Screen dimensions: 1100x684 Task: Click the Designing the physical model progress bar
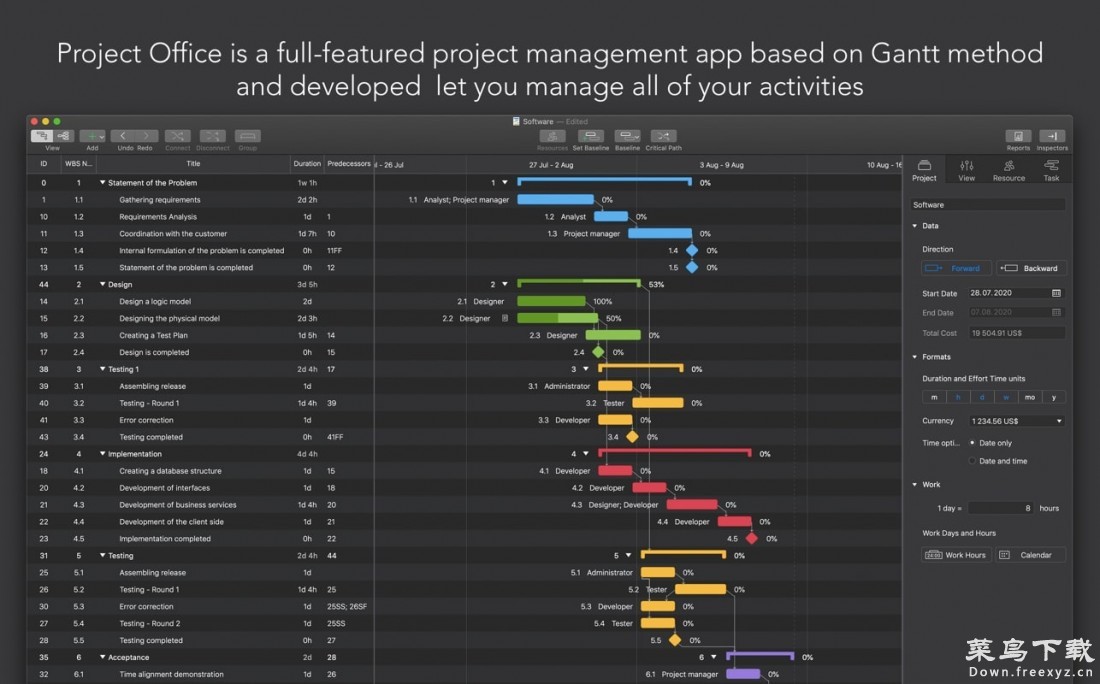[557, 318]
